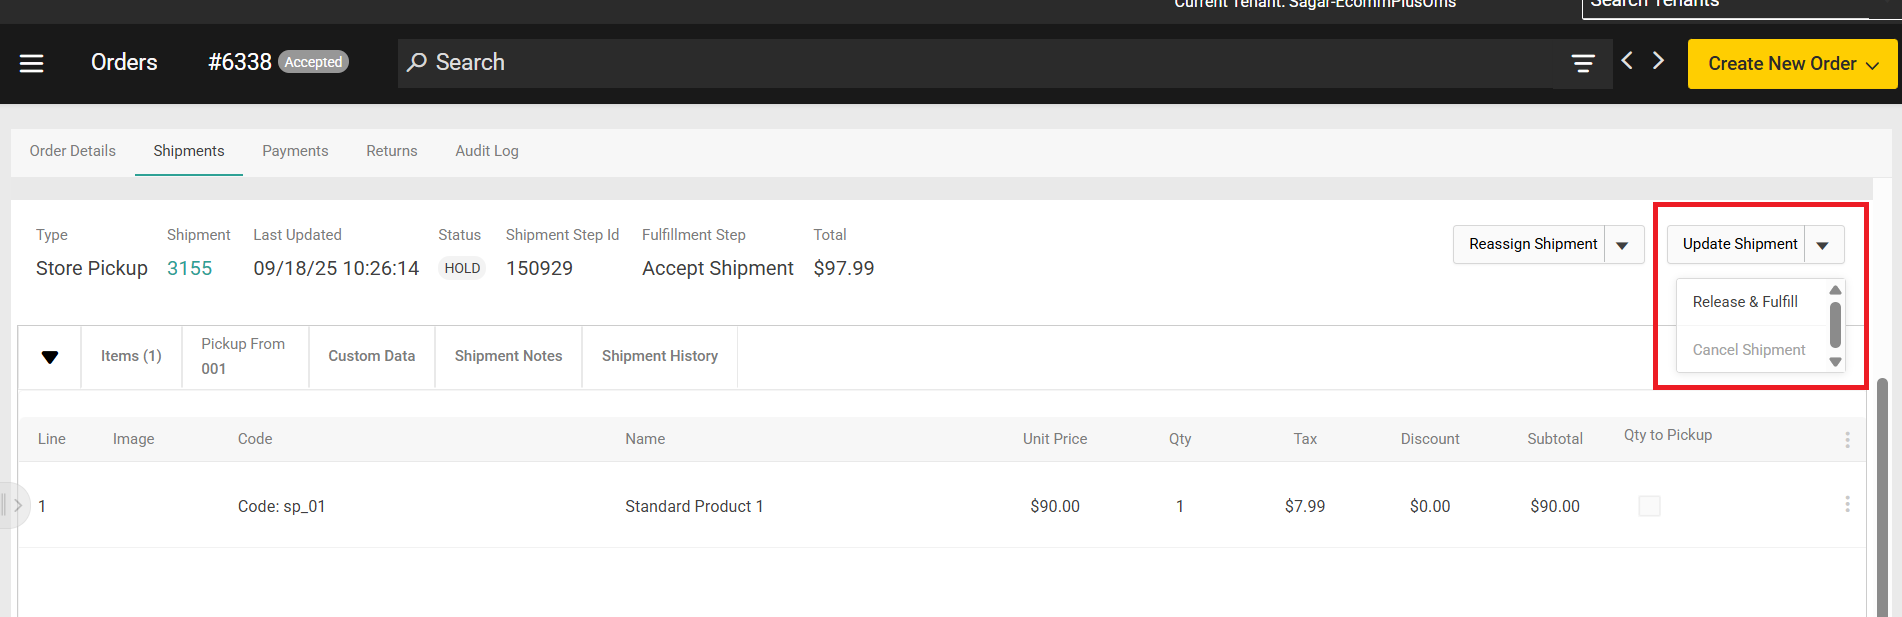
Task: Click the search magnifier icon
Action: coord(417,62)
